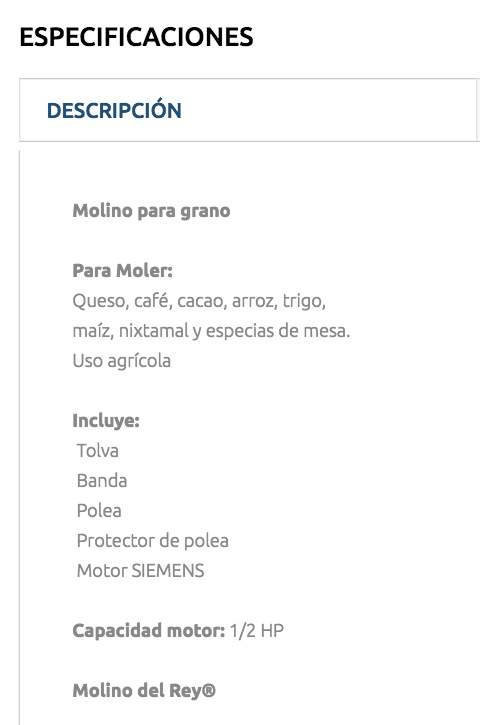The image size is (480, 725).
Task: Click the Queso, café, cacao line
Action: click(199, 301)
